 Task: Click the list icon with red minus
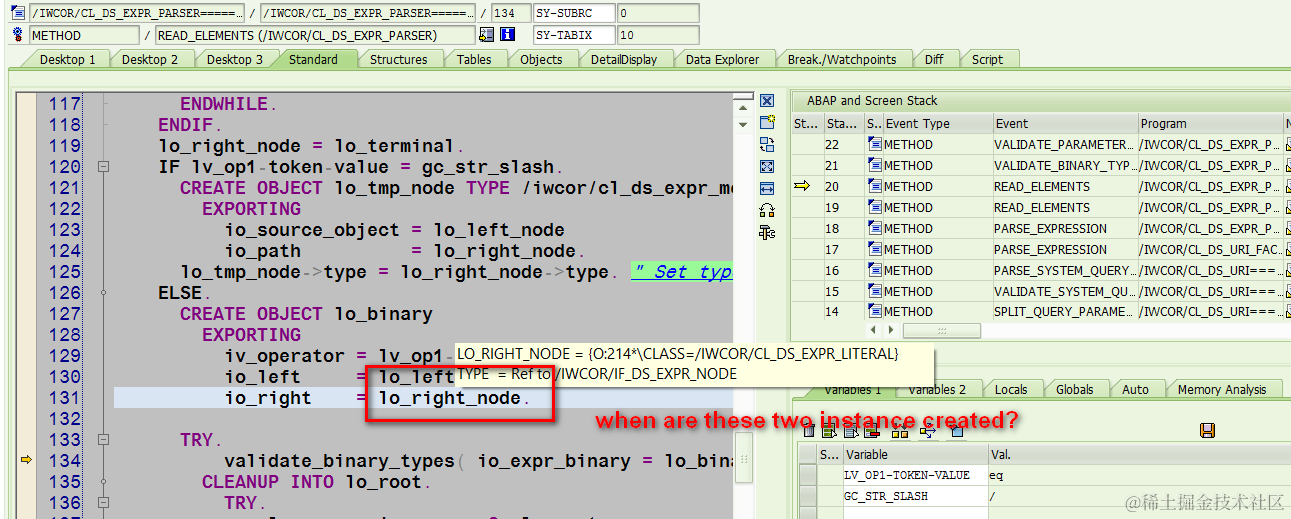pos(872,431)
